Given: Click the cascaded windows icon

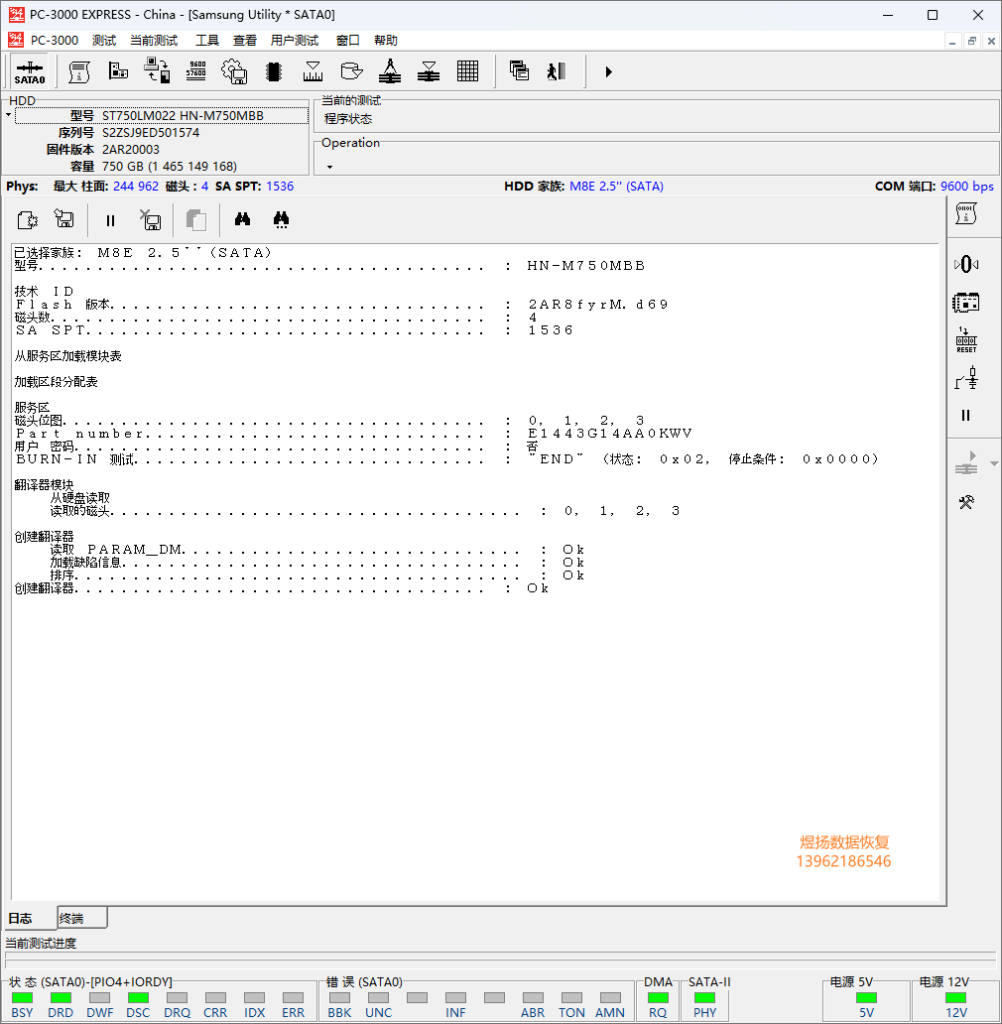Looking at the screenshot, I should point(519,71).
